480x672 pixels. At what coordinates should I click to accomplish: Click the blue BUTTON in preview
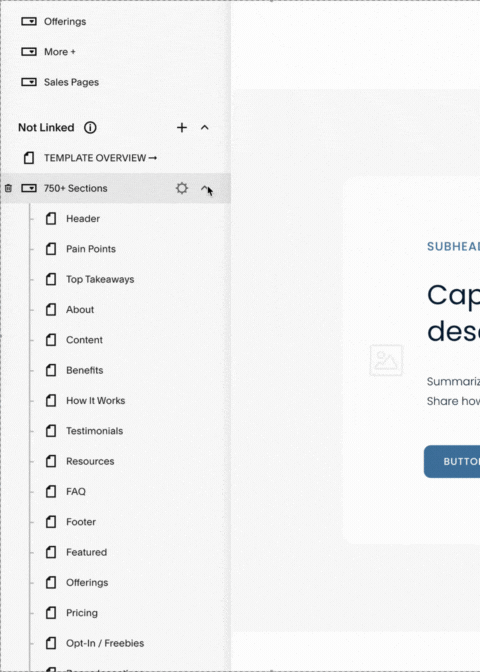[452, 462]
